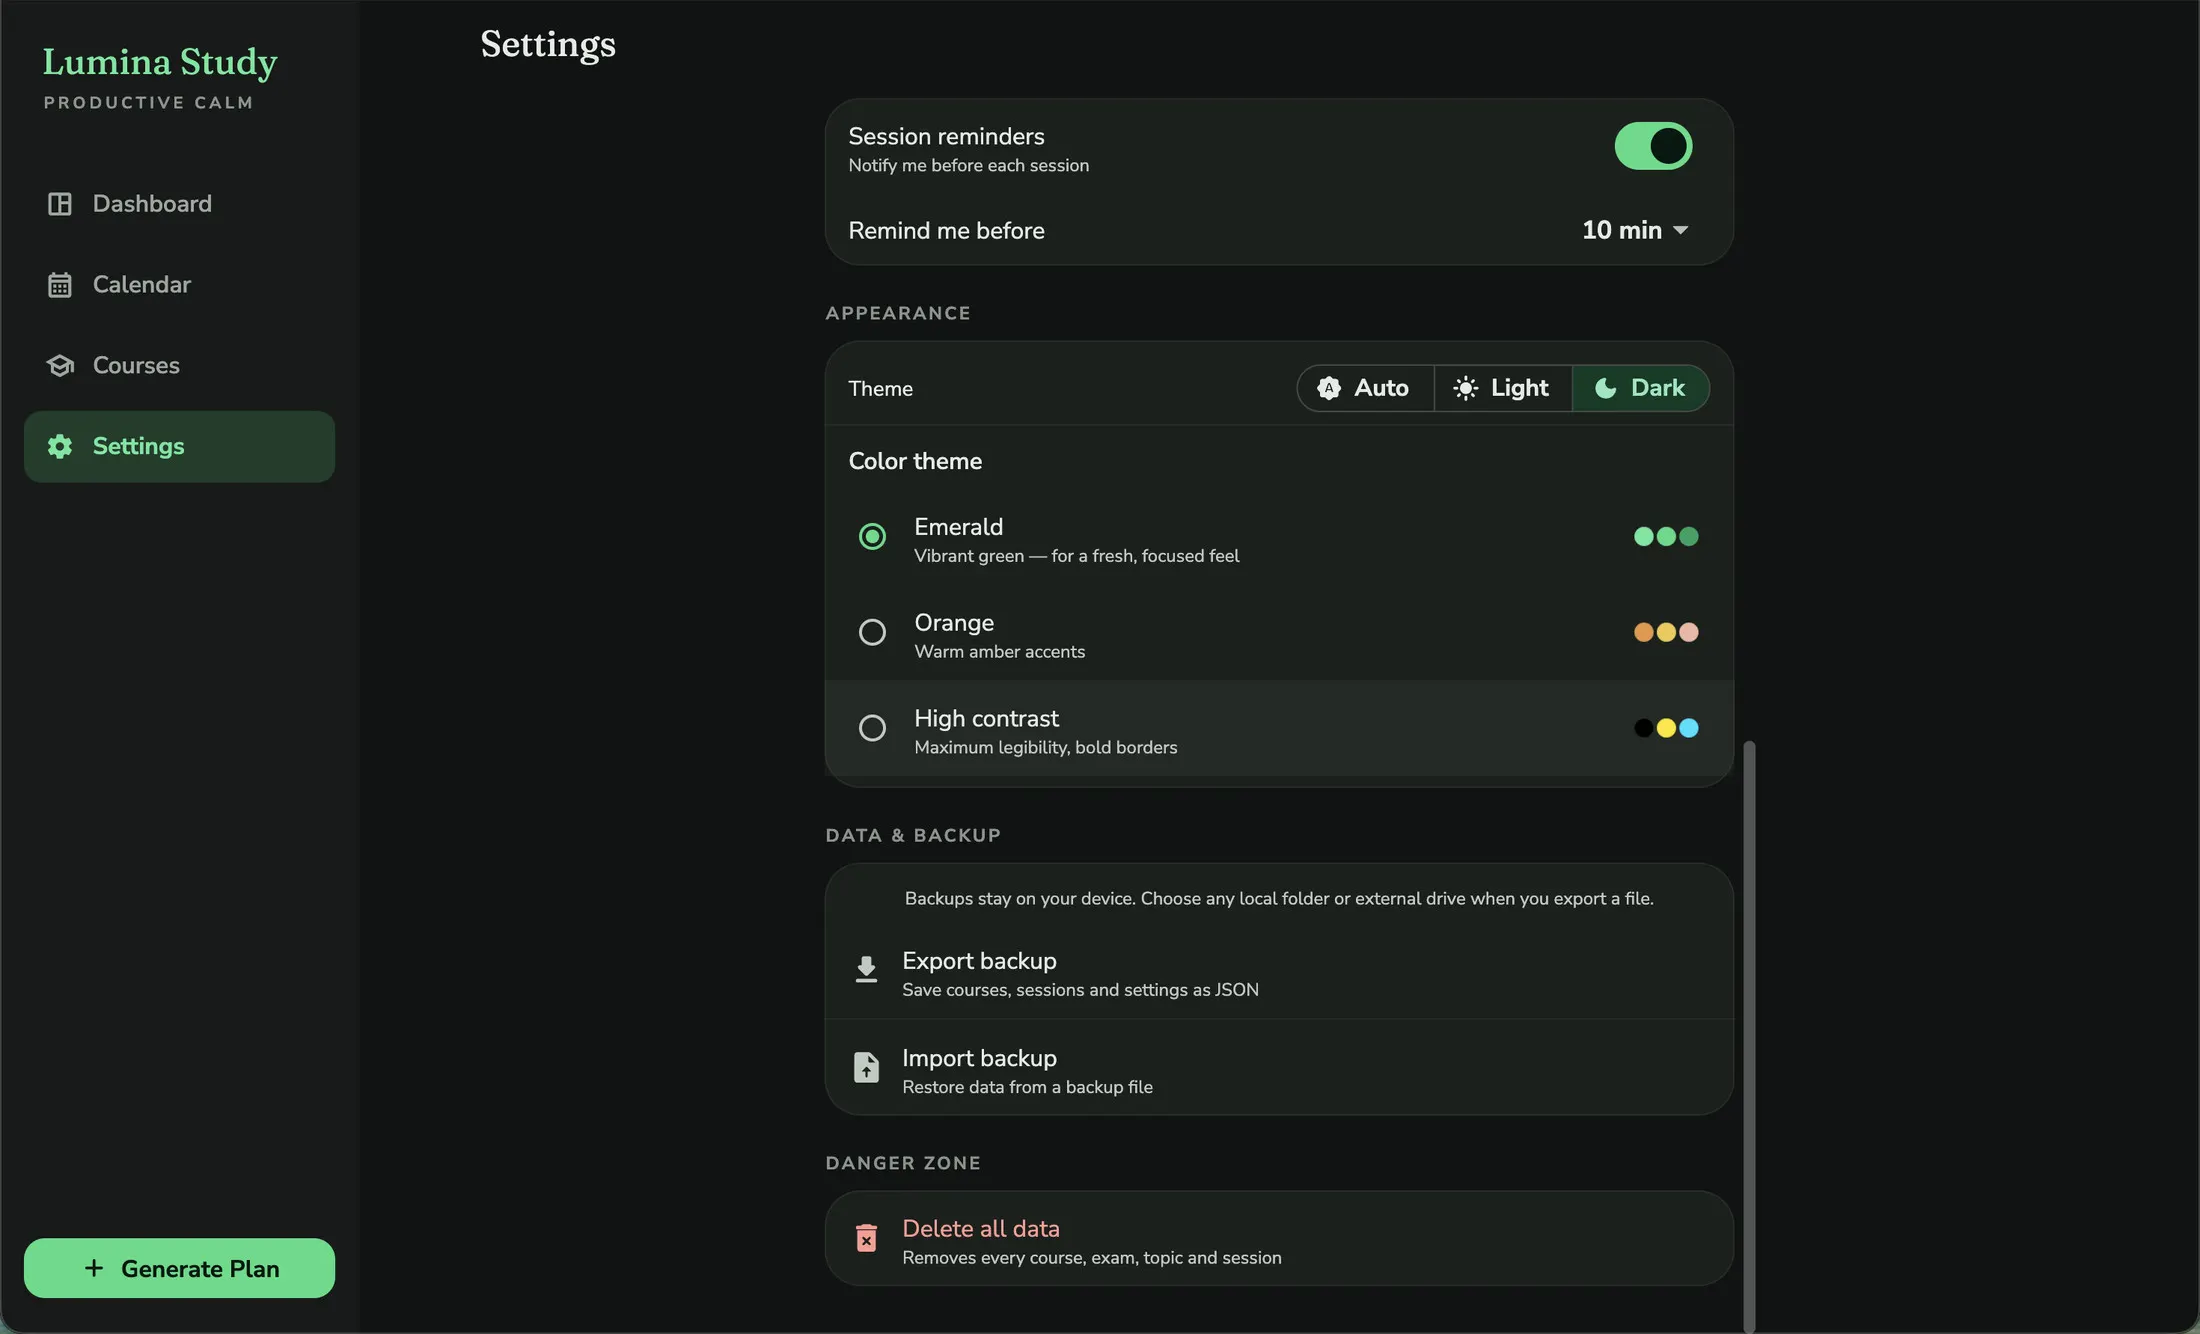Click the 'Backups stay on your device' notice
This screenshot has height=1334, width=2200.
coord(1279,899)
